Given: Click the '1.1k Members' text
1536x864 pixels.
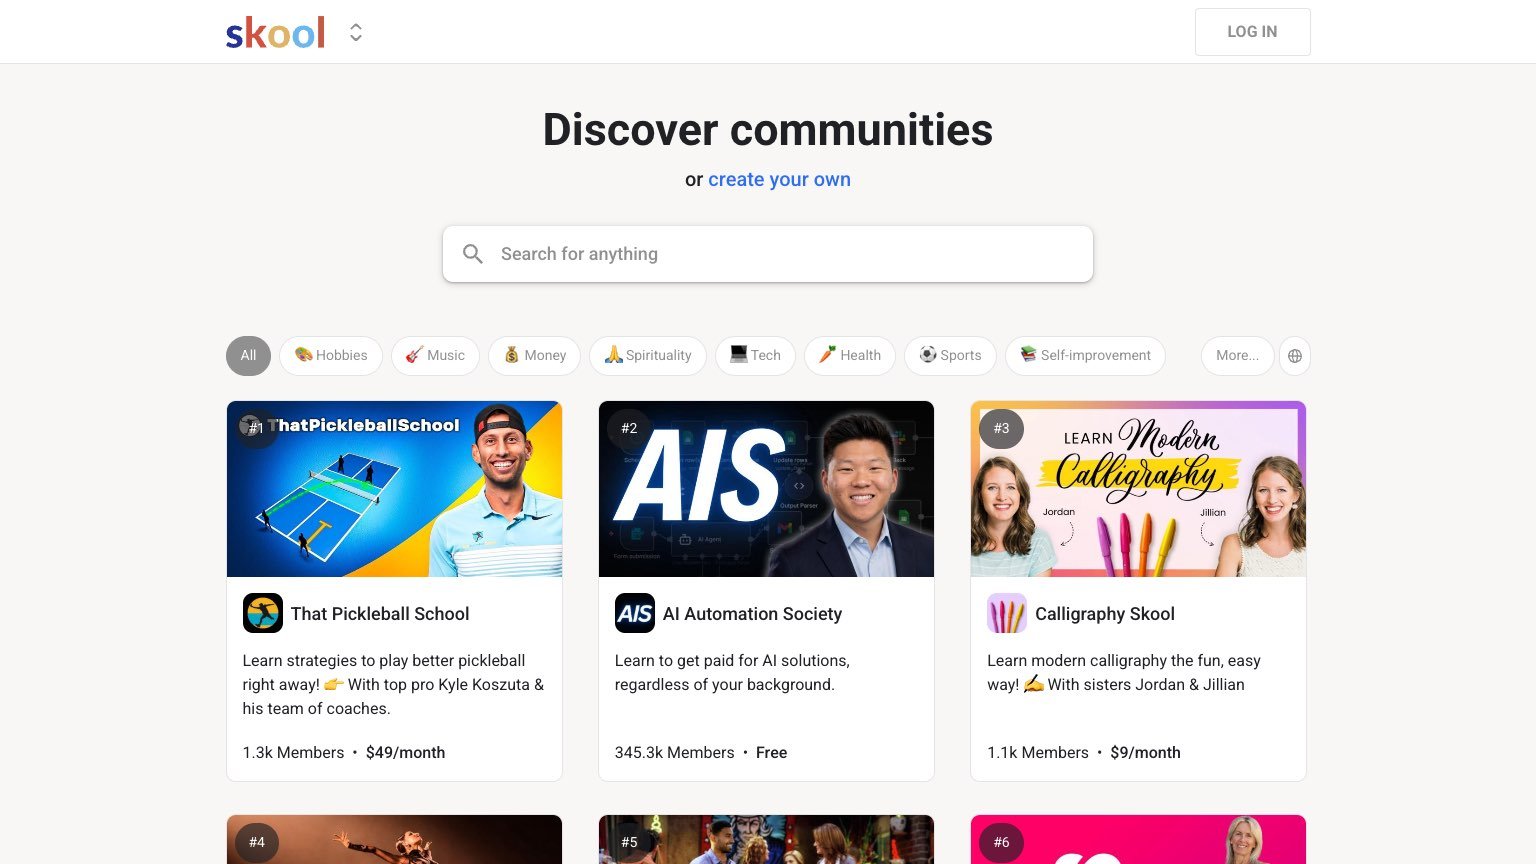Looking at the screenshot, I should (1038, 753).
